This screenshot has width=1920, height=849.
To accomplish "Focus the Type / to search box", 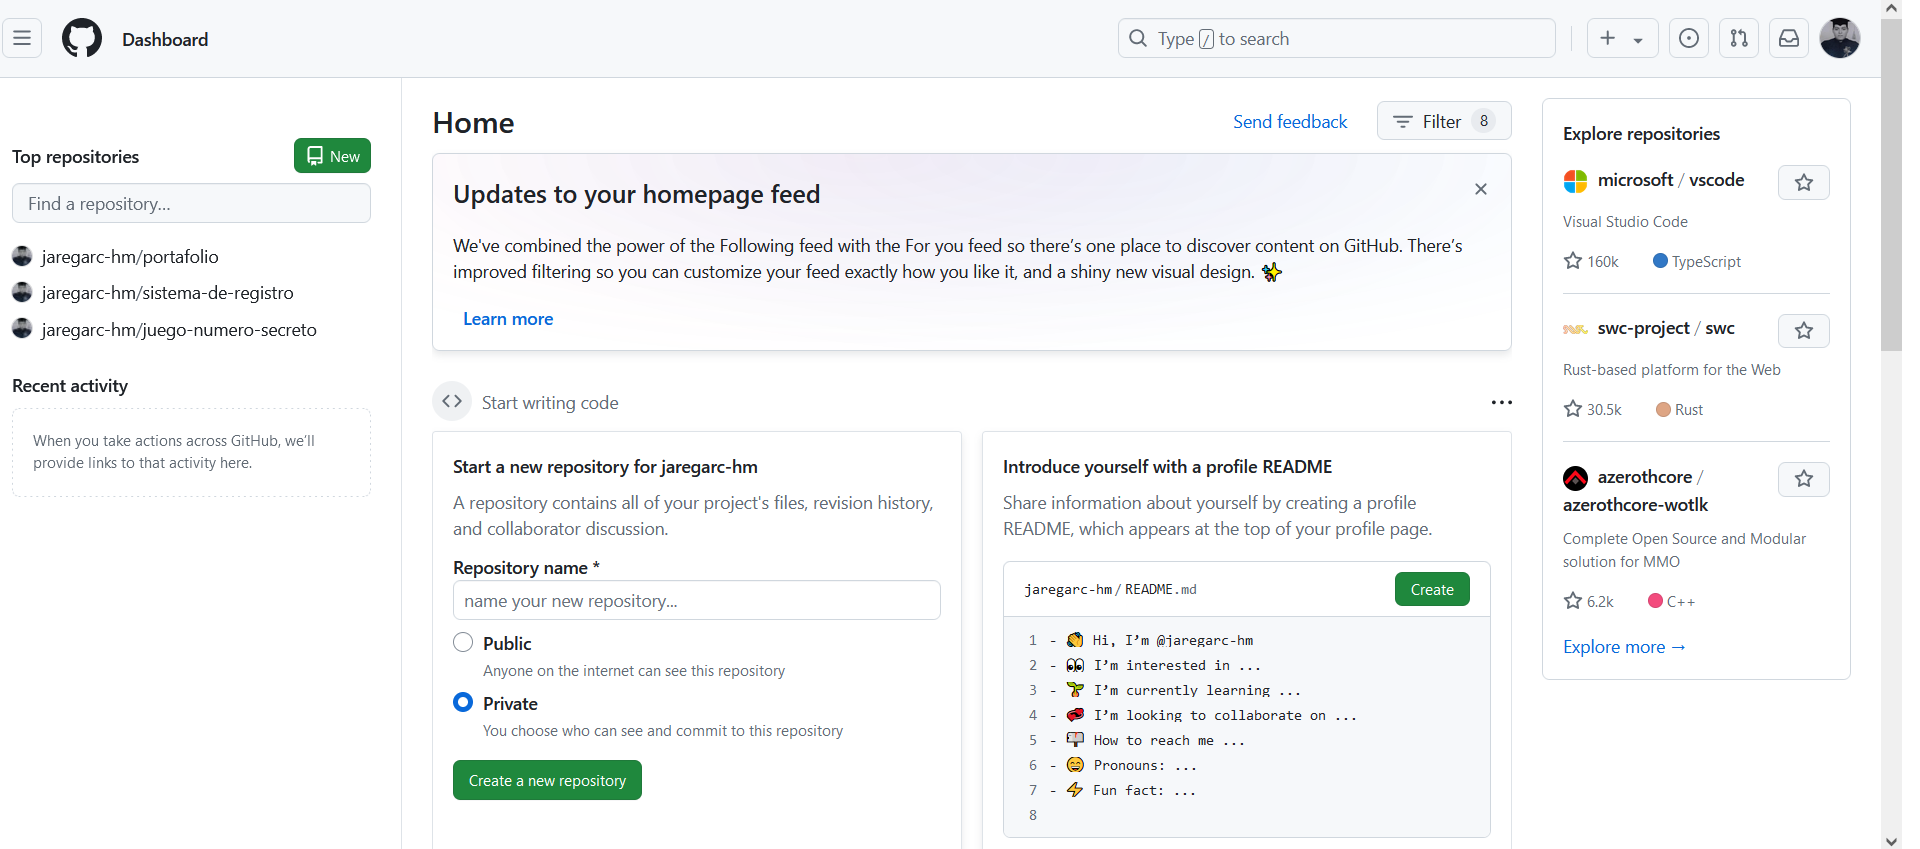I will point(1336,38).
